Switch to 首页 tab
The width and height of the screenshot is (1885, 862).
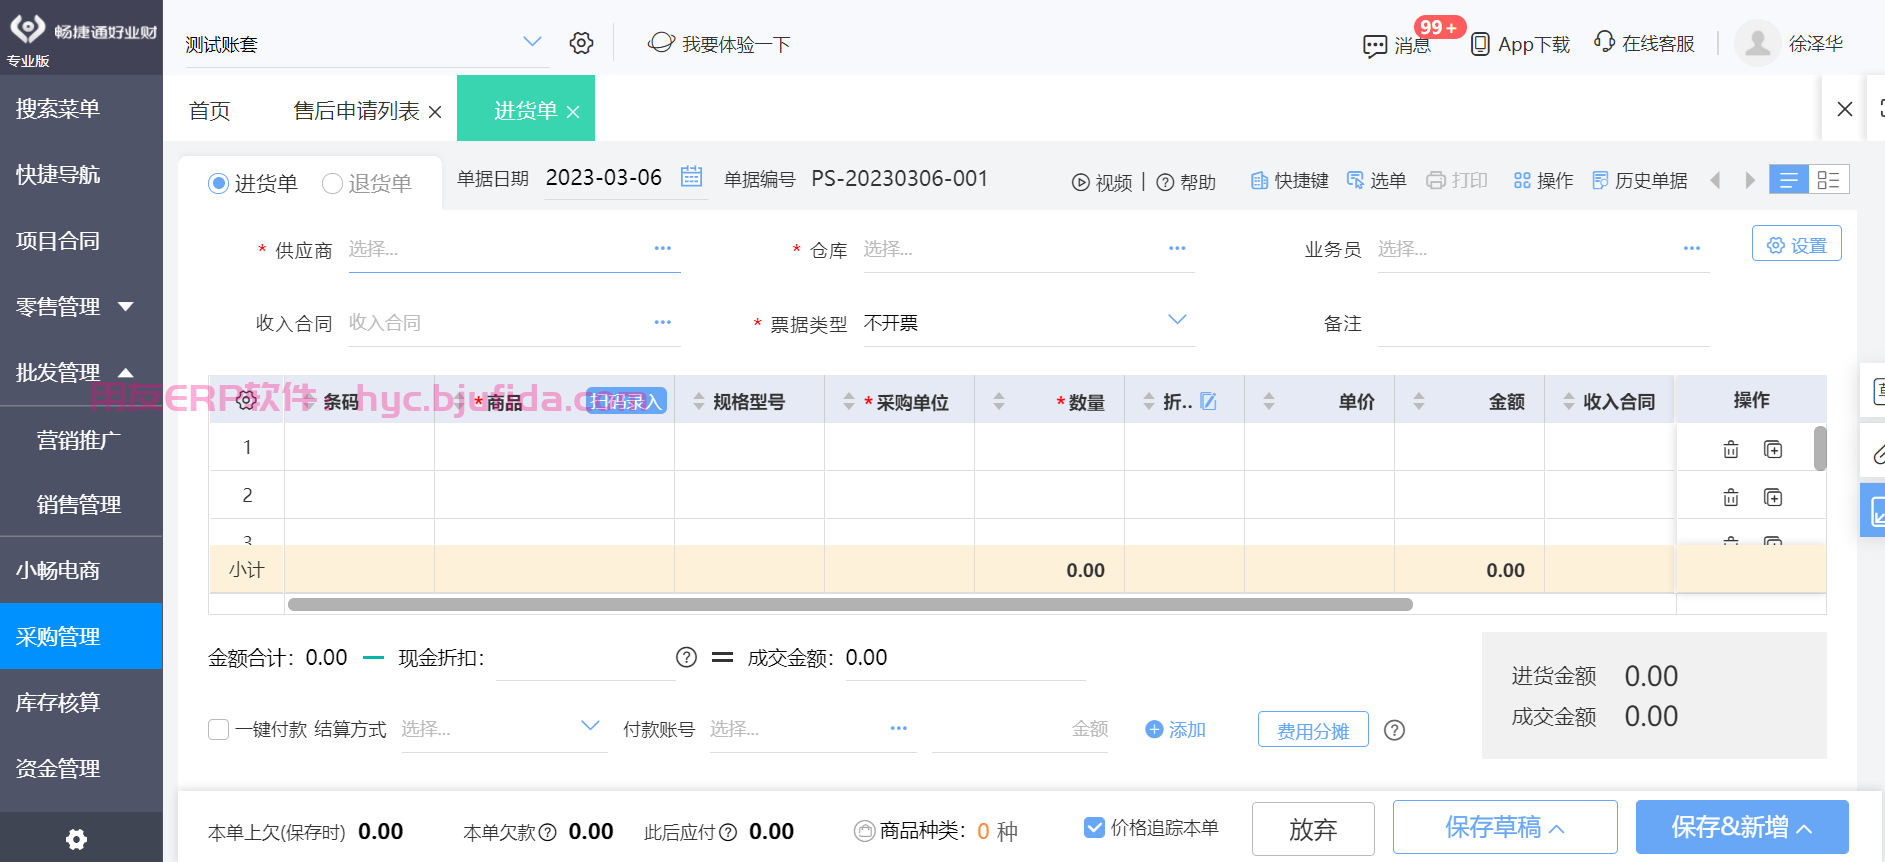(210, 111)
